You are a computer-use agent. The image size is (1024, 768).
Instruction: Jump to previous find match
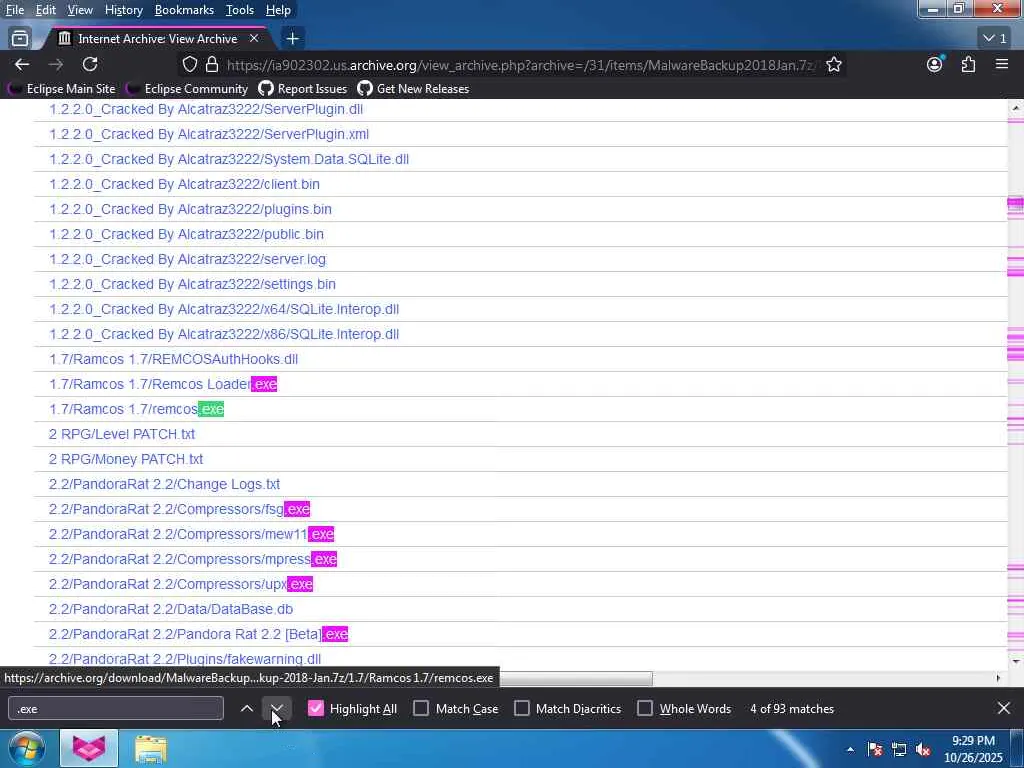click(x=247, y=709)
